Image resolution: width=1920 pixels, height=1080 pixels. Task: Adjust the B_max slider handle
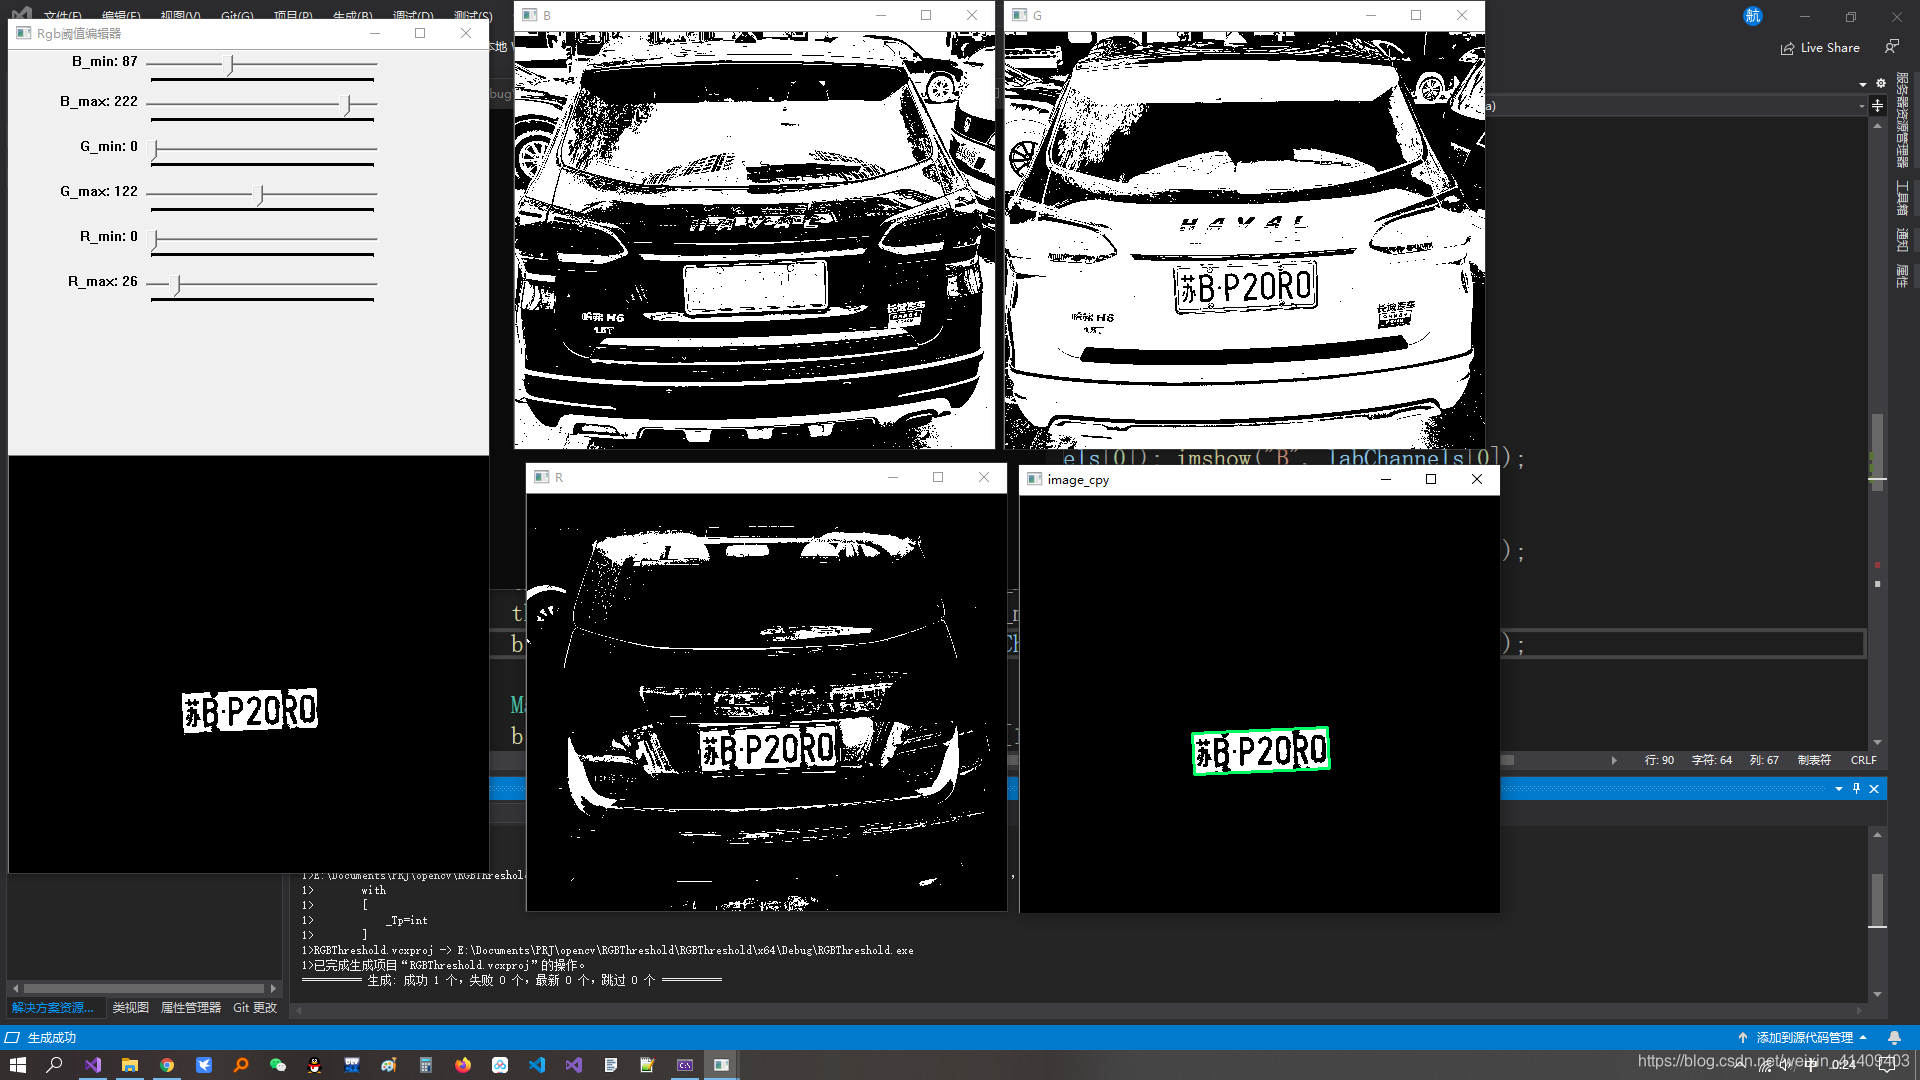(347, 104)
